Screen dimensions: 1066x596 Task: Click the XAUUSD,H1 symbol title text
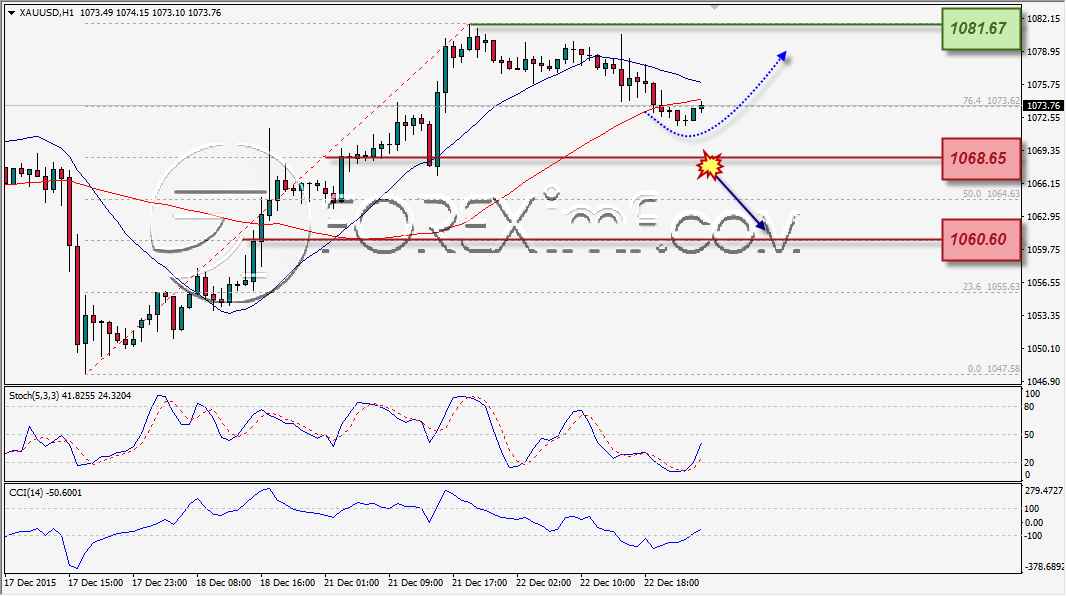[44, 13]
